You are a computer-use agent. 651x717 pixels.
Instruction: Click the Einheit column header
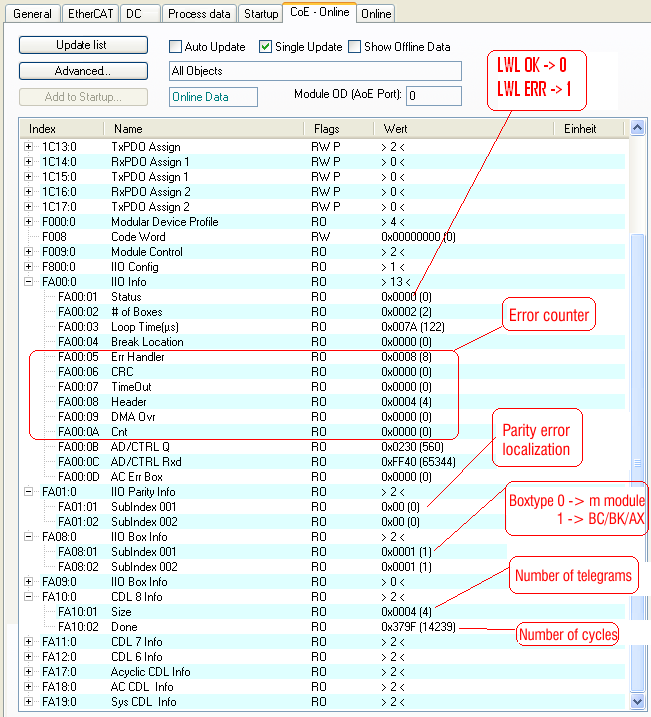589,129
